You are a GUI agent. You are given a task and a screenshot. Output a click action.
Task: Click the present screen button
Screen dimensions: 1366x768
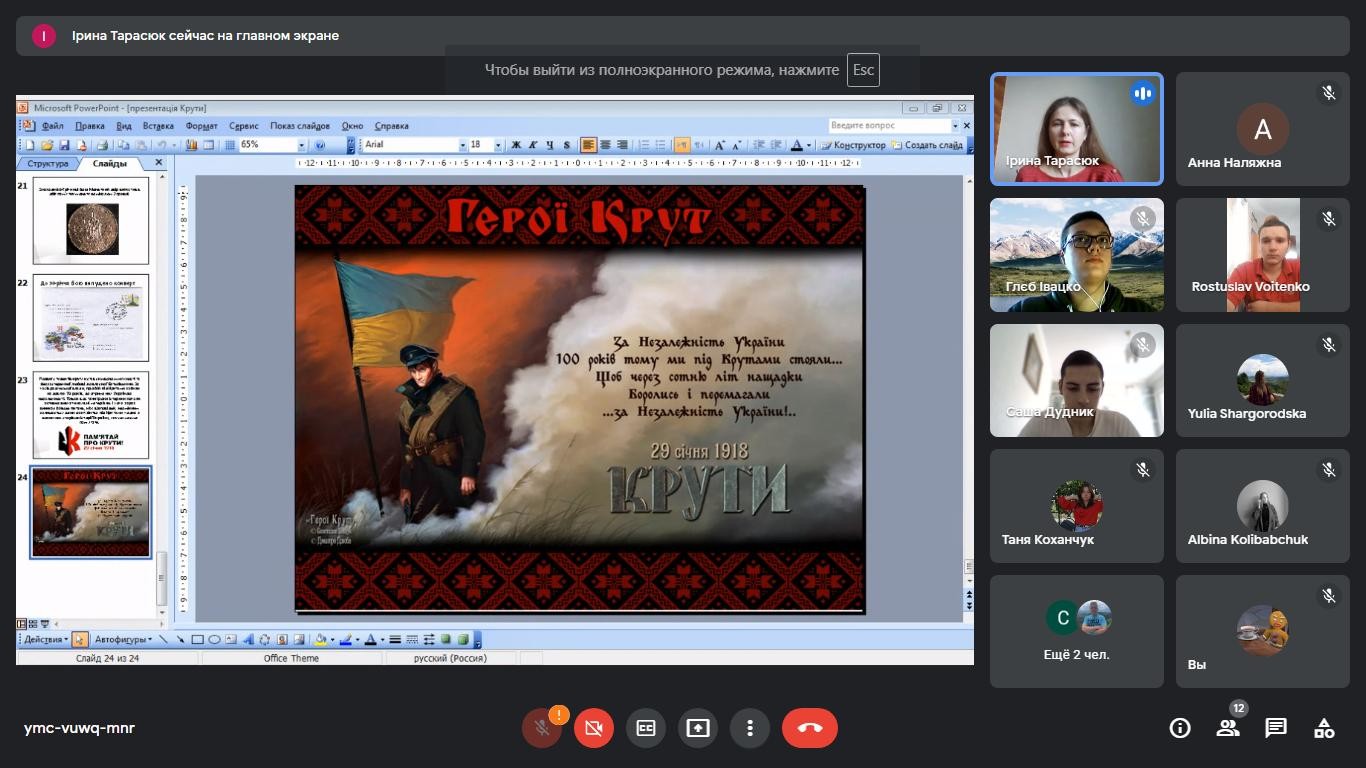pos(698,728)
